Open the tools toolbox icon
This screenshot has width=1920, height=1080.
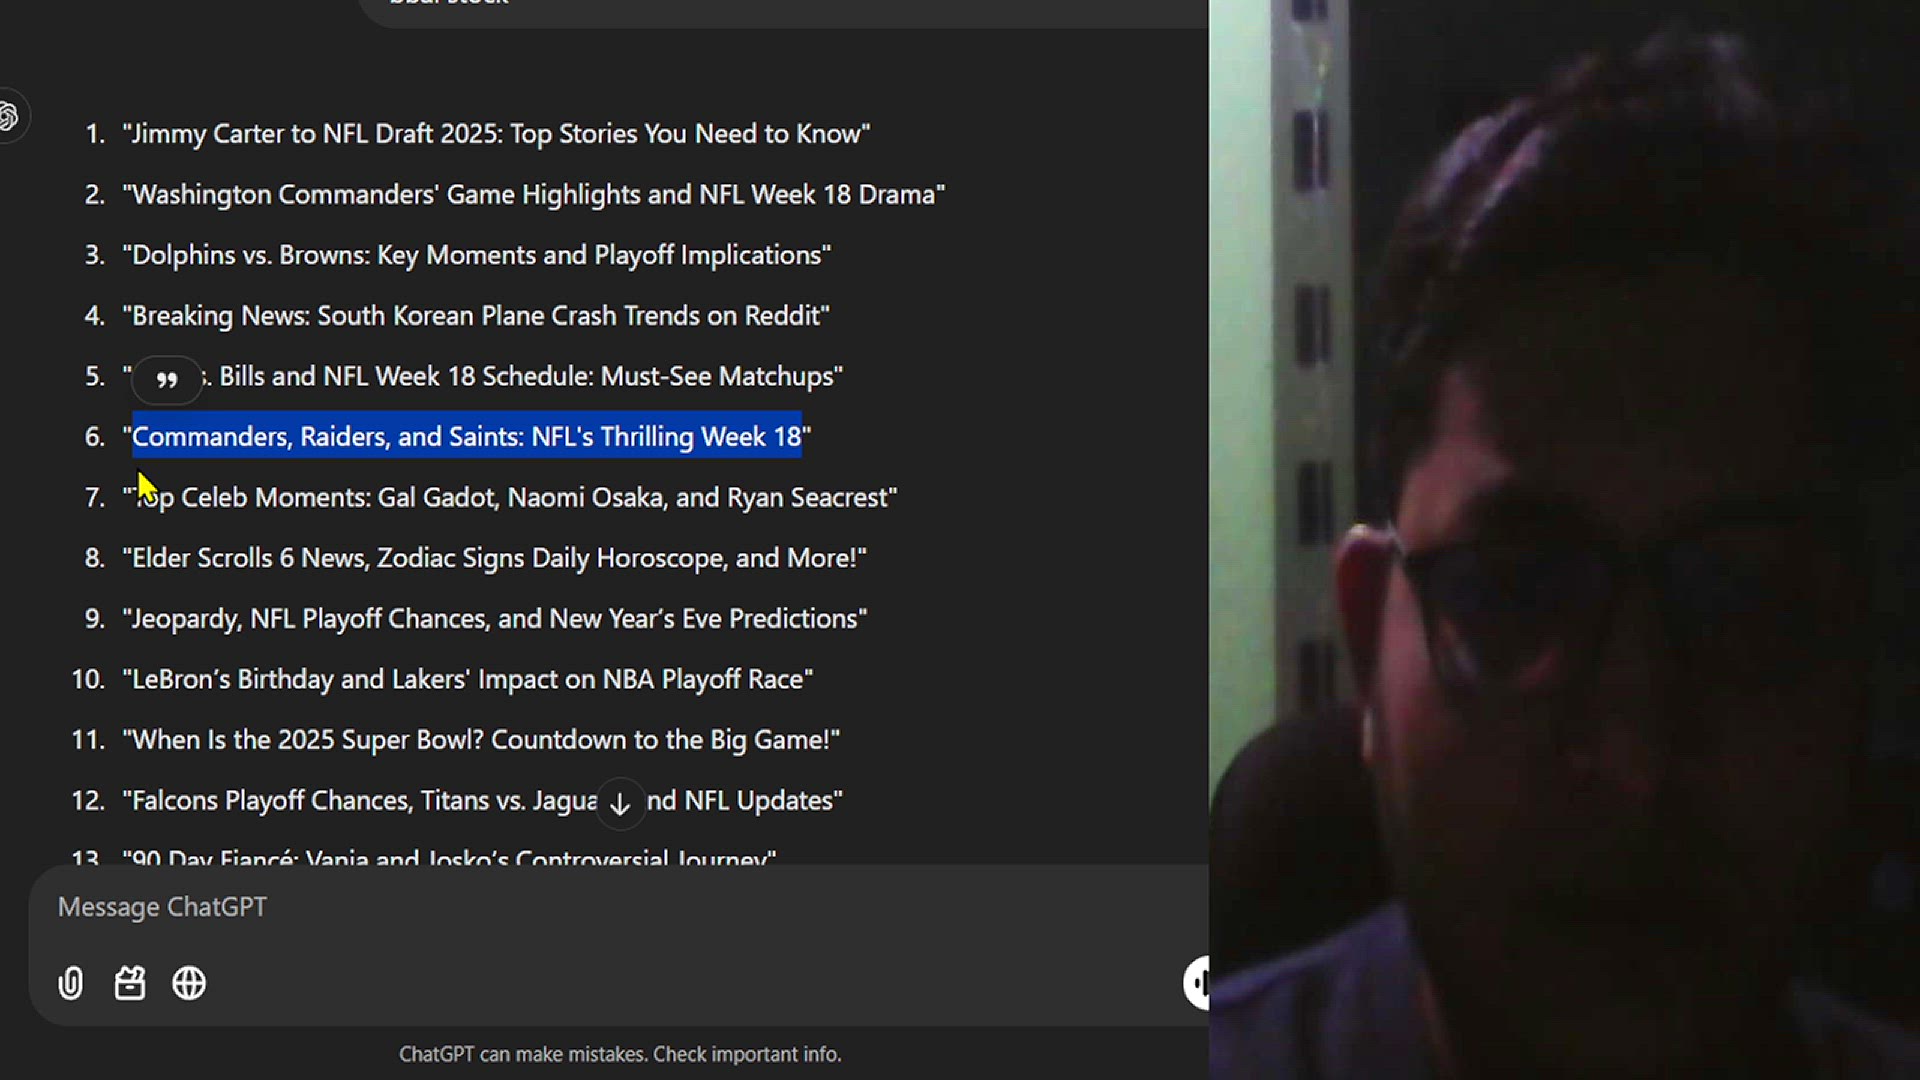coord(130,983)
